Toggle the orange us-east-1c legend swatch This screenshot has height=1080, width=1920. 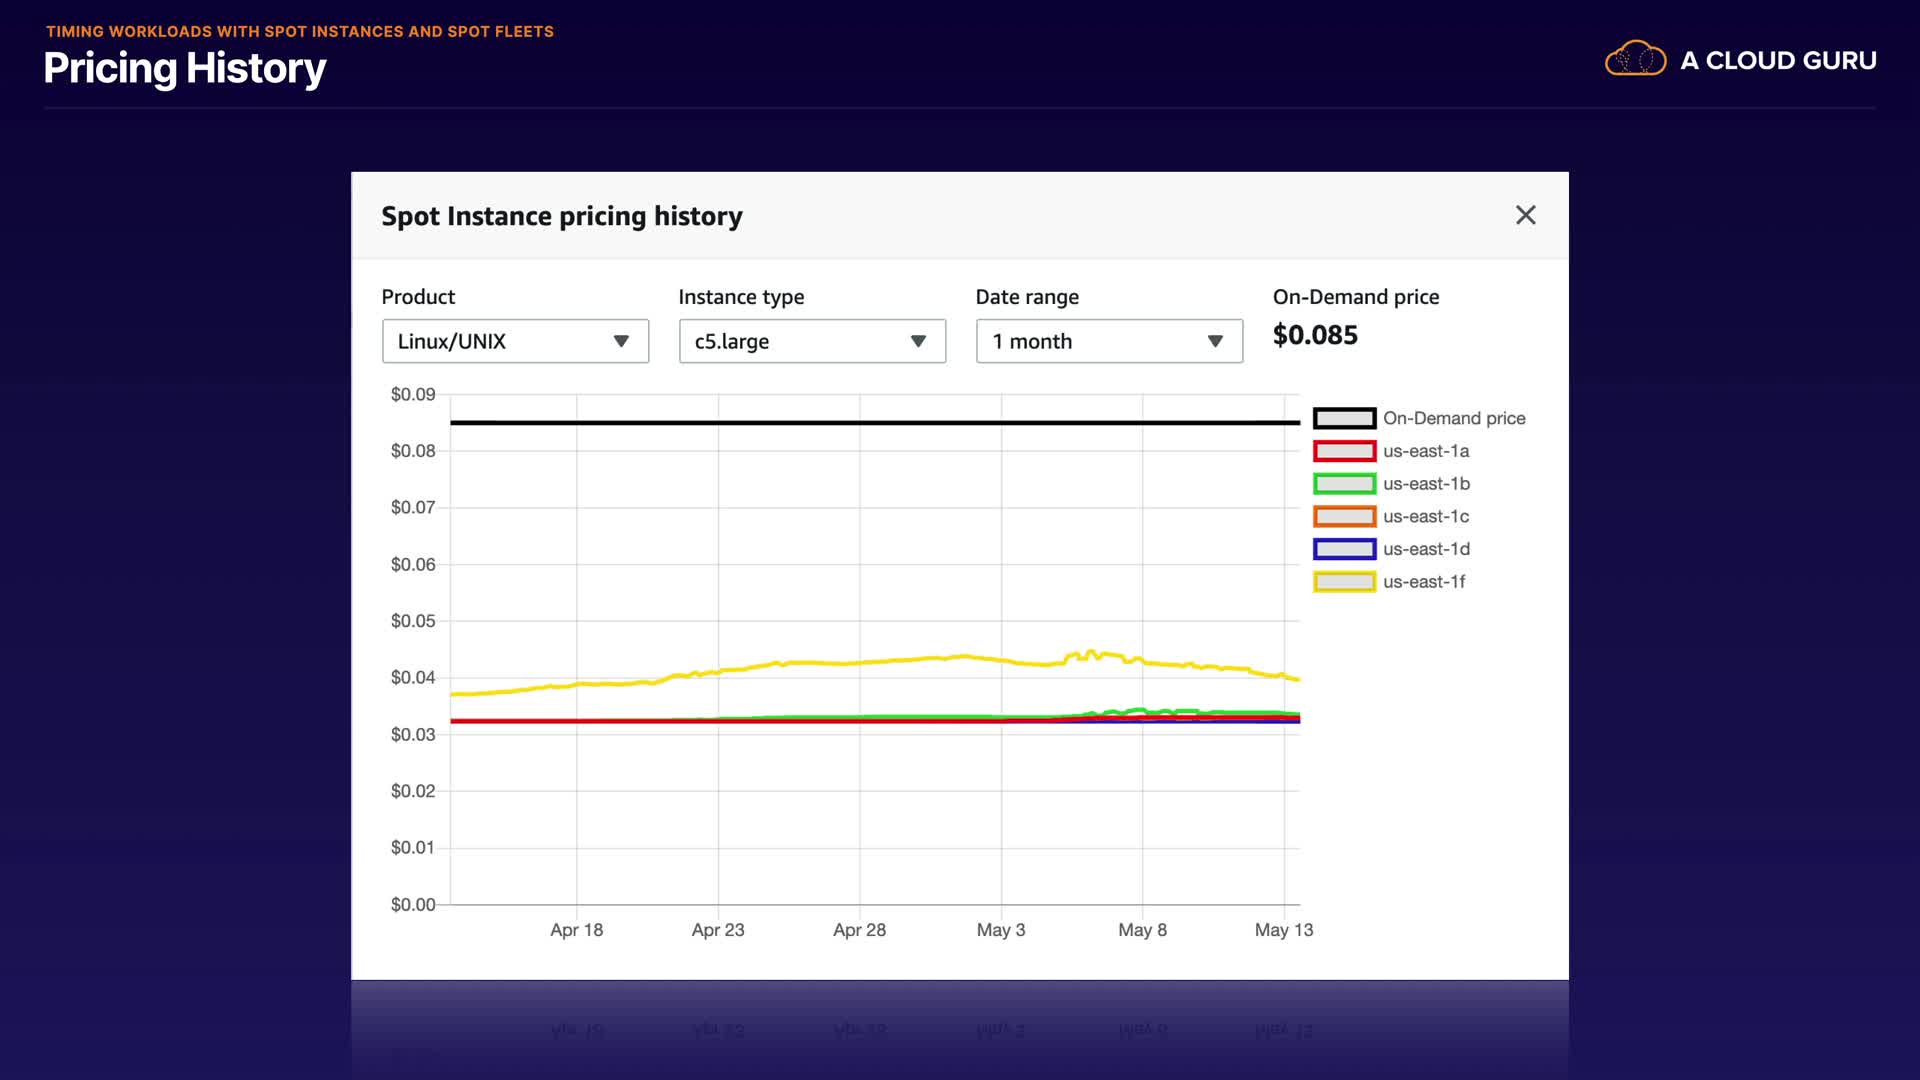click(1344, 517)
